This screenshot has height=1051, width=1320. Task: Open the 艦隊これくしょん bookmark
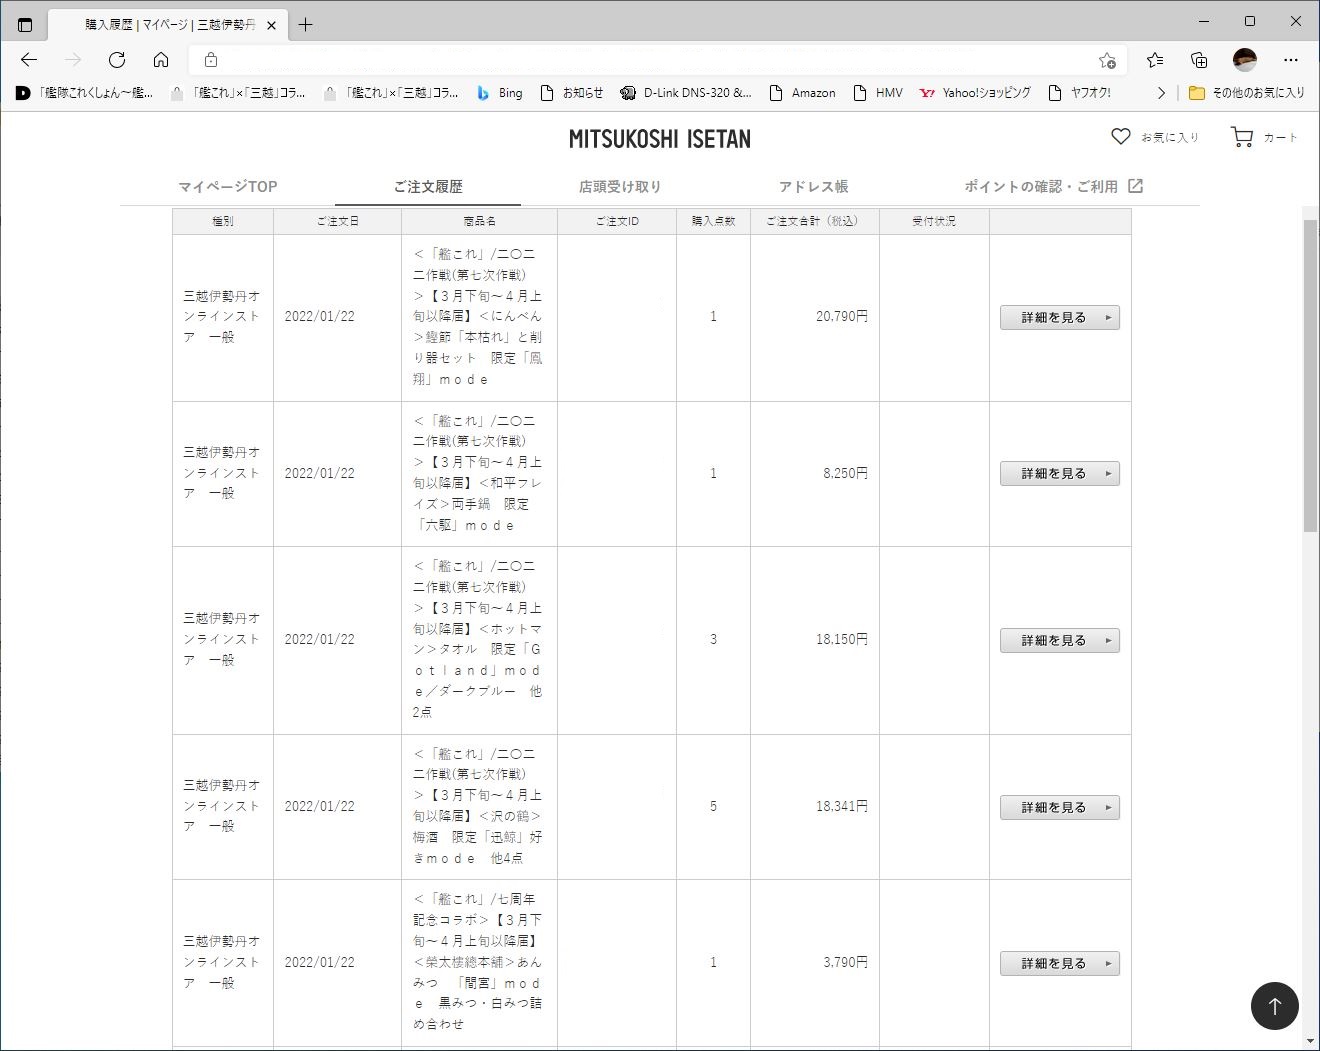click(x=85, y=93)
